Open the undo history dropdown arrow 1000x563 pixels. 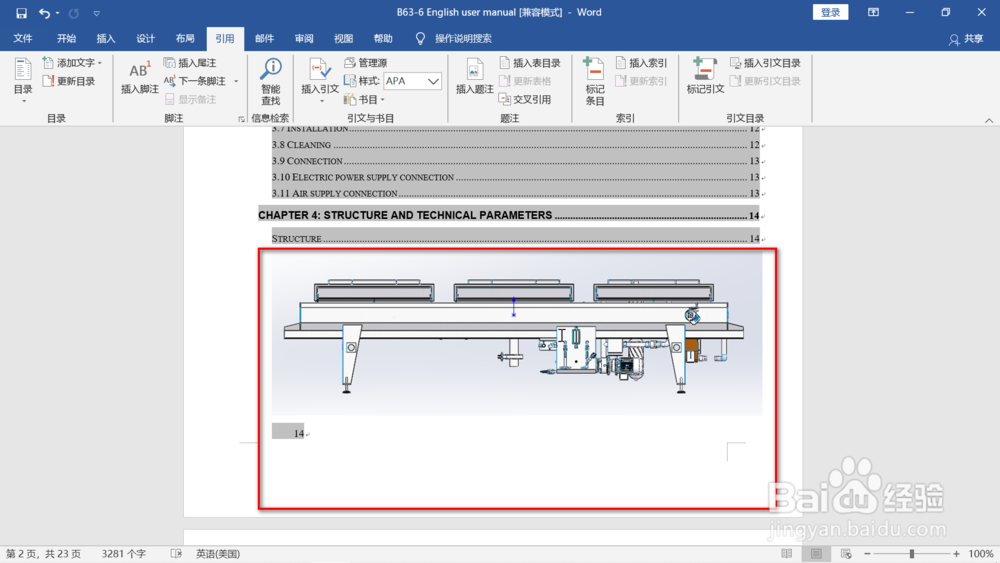point(57,13)
